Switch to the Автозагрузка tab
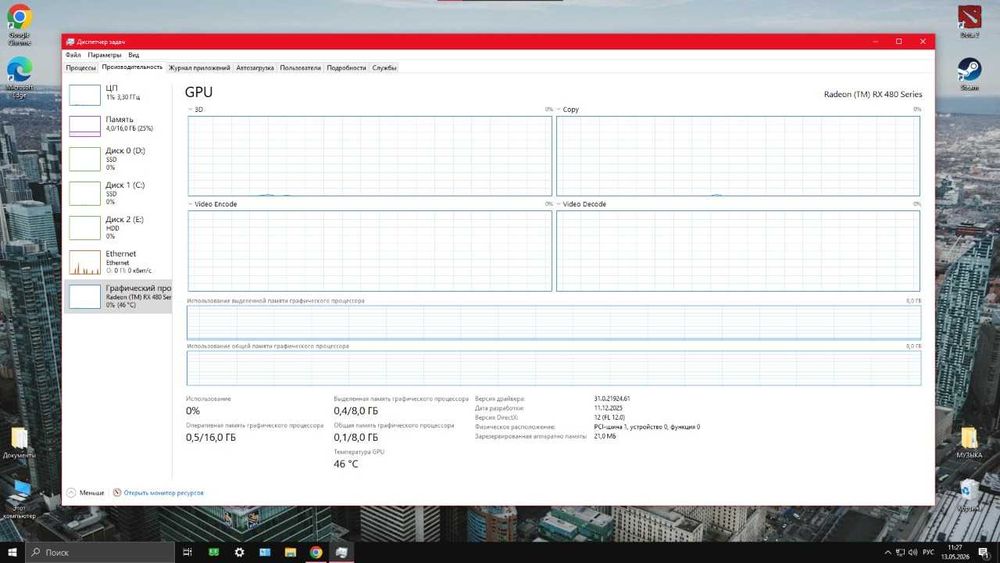 [x=255, y=68]
